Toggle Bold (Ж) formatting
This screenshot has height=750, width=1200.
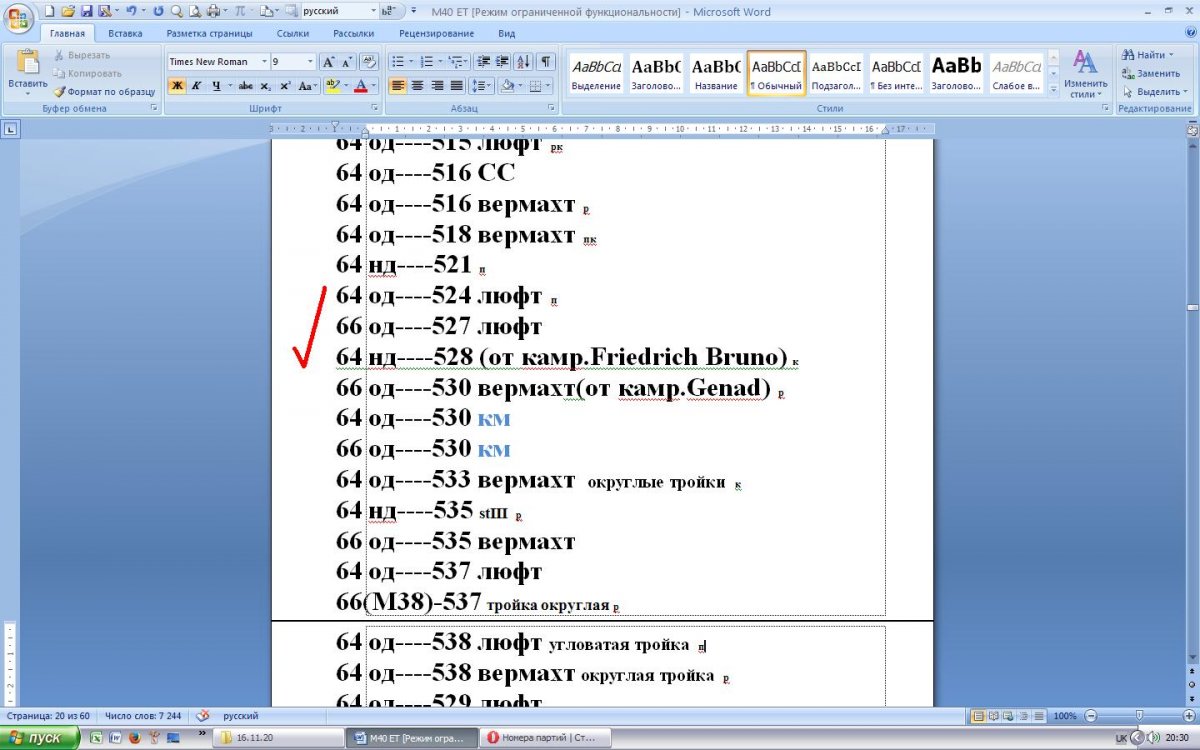click(x=177, y=86)
